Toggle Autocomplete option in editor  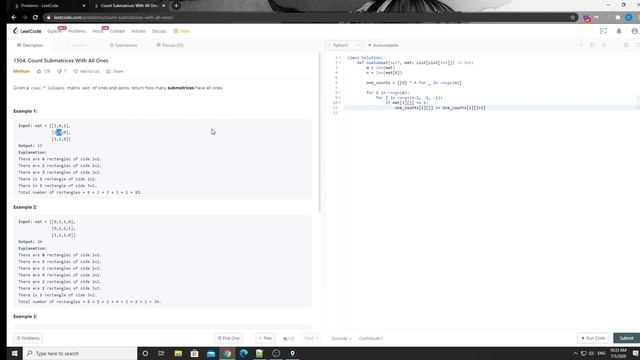tap(383, 45)
